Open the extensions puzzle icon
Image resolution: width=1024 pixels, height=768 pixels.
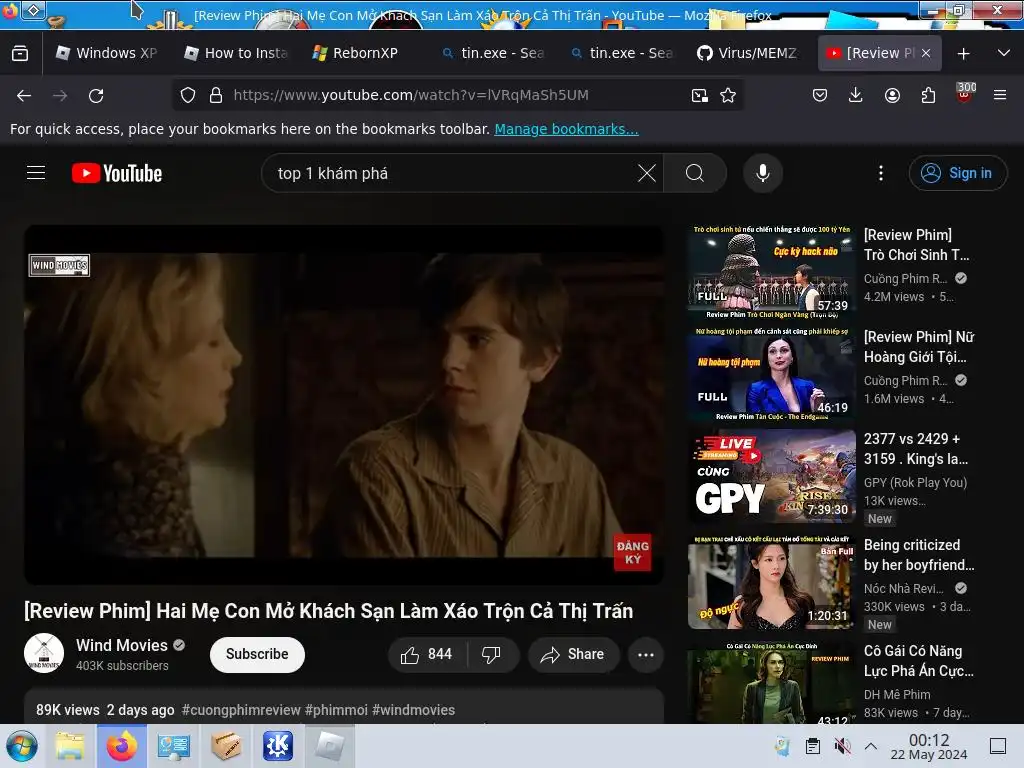928,95
